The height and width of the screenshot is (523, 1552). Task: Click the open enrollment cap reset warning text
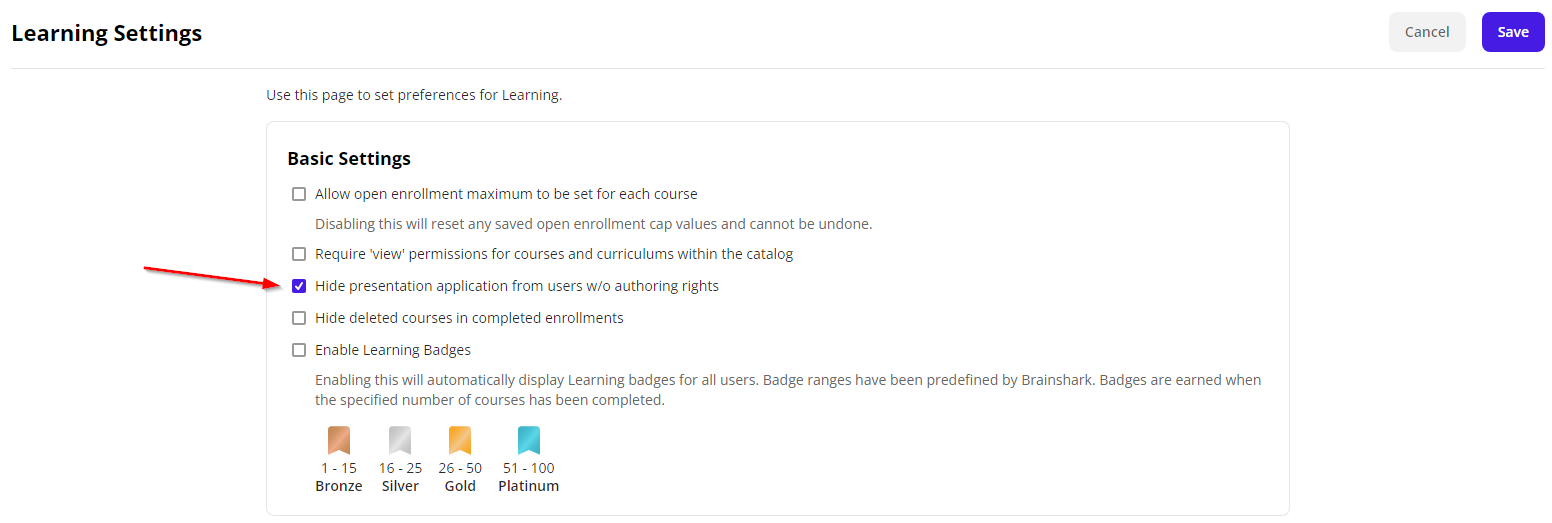pyautogui.click(x=593, y=224)
